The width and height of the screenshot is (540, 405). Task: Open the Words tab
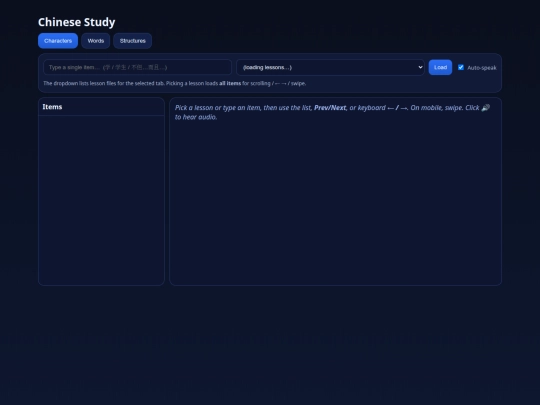[x=96, y=41]
